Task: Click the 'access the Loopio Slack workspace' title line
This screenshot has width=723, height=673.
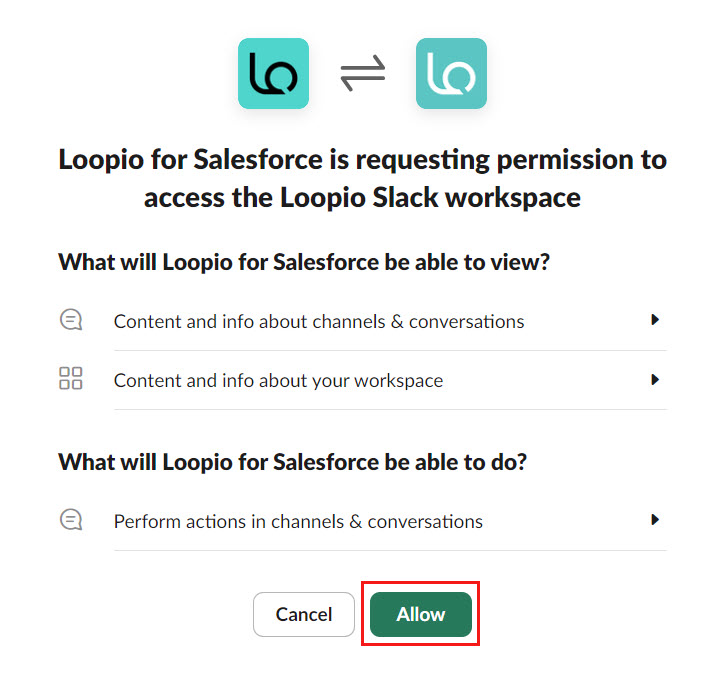Action: (362, 198)
